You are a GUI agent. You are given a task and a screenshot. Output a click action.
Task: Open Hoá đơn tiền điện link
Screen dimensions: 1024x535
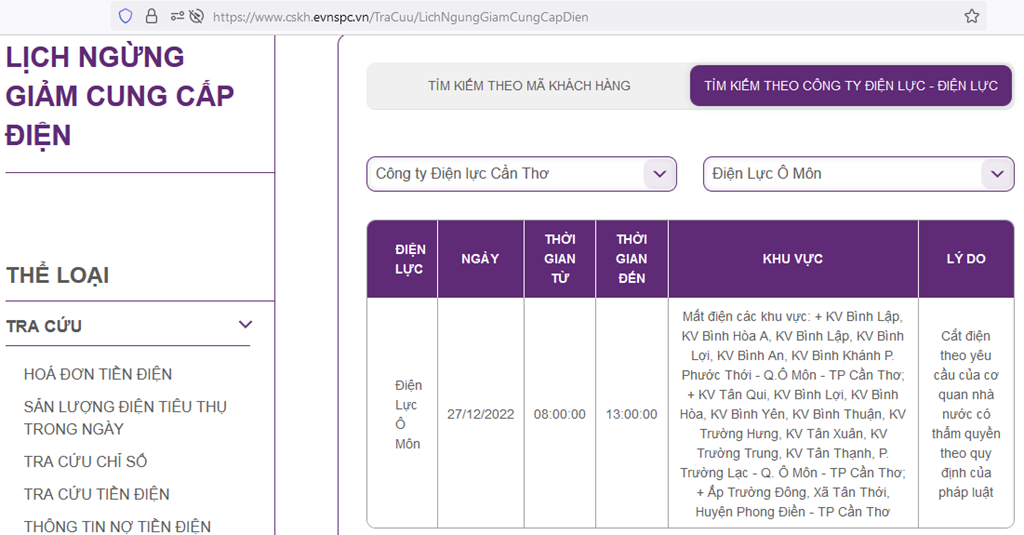coord(98,374)
